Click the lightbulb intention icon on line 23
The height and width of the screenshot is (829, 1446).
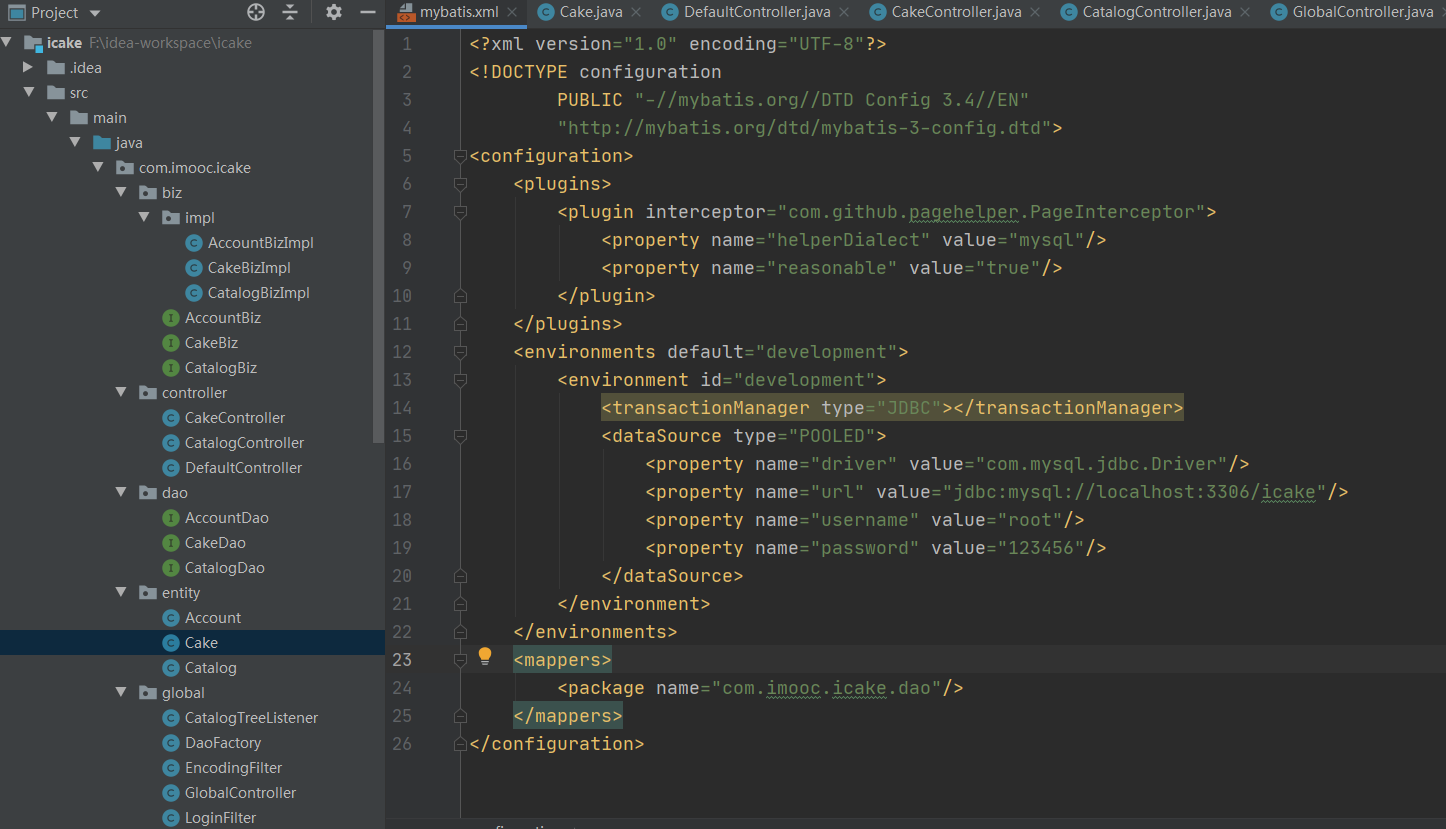point(485,656)
